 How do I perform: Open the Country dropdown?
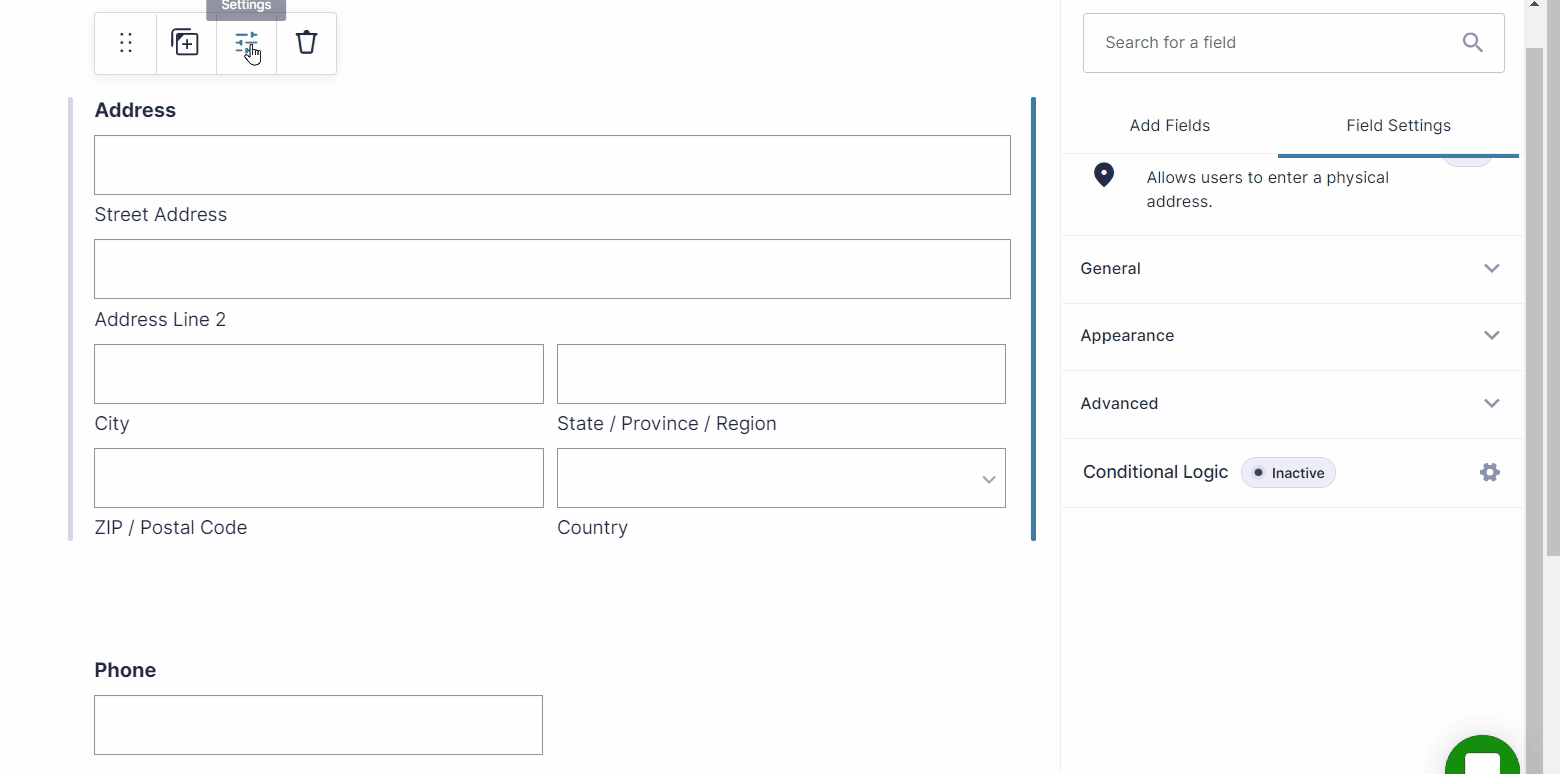click(x=781, y=478)
